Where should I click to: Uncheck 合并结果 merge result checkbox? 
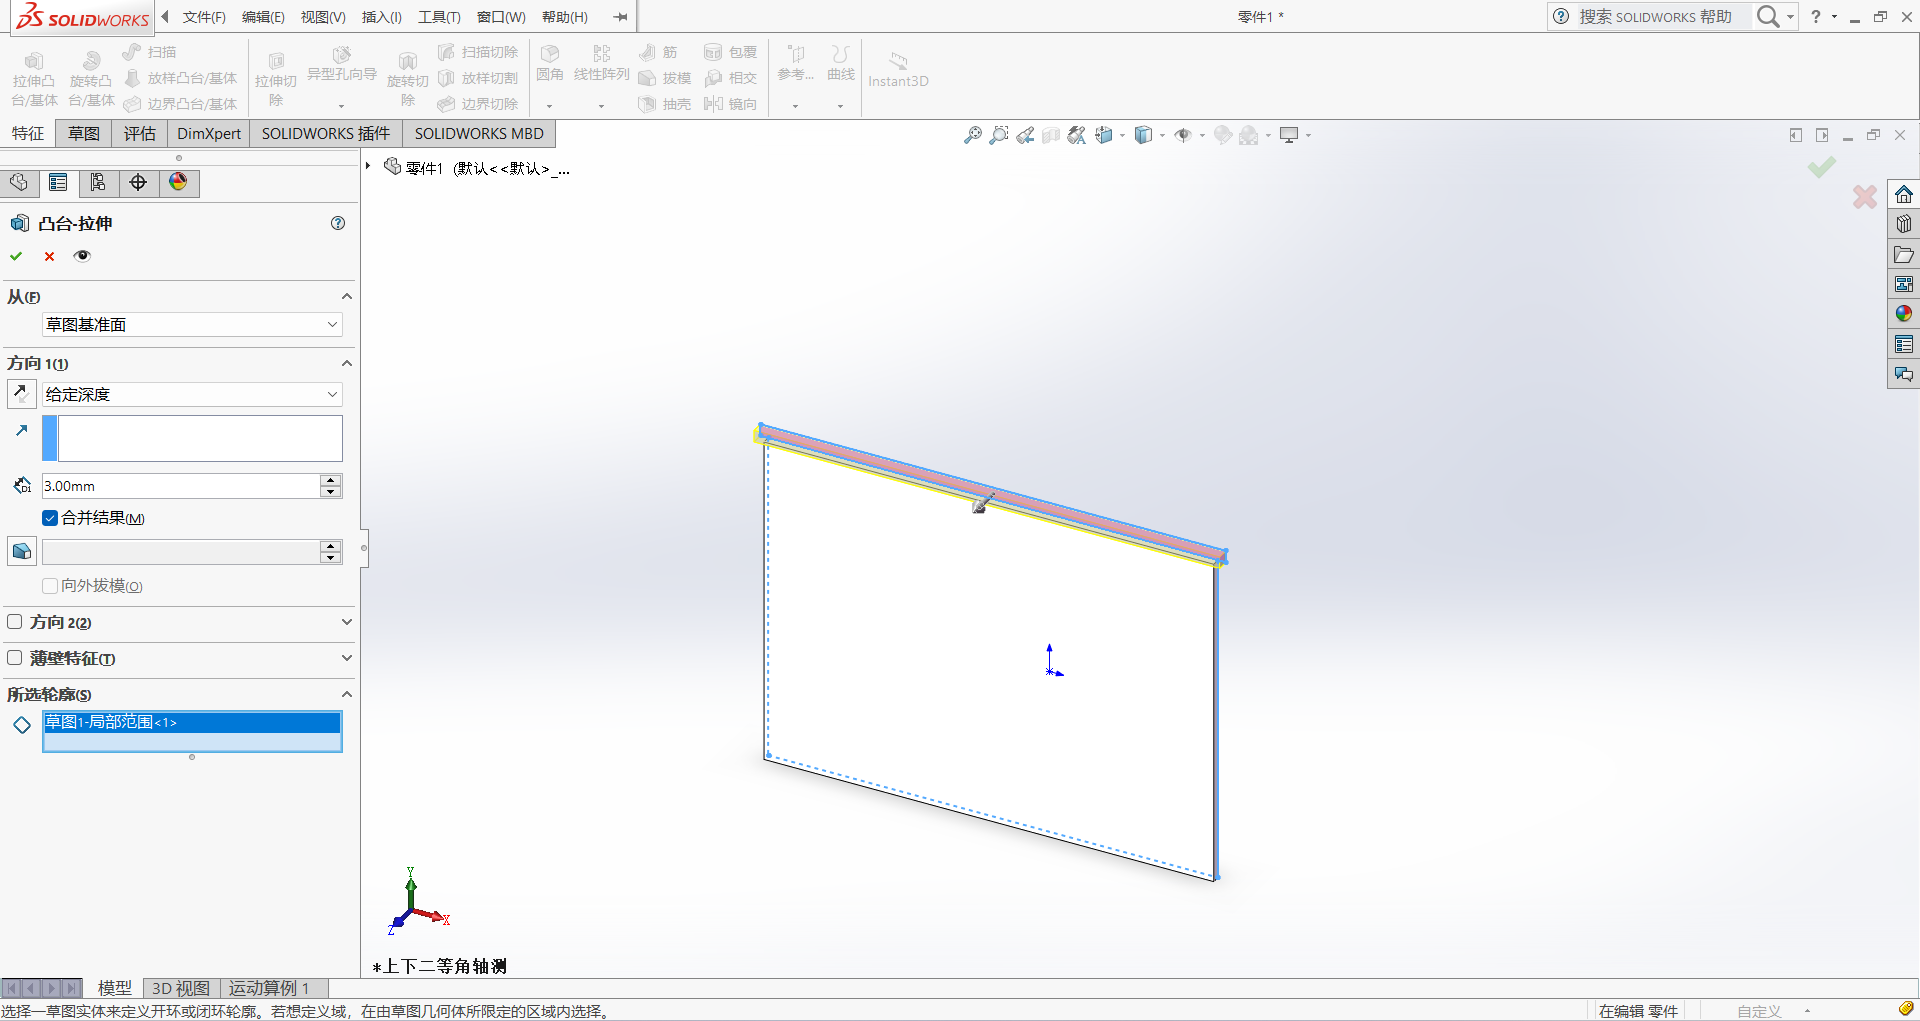click(x=50, y=518)
